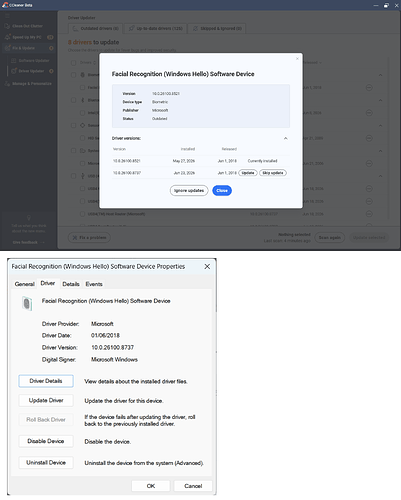Click the Scan again button

coord(330,238)
